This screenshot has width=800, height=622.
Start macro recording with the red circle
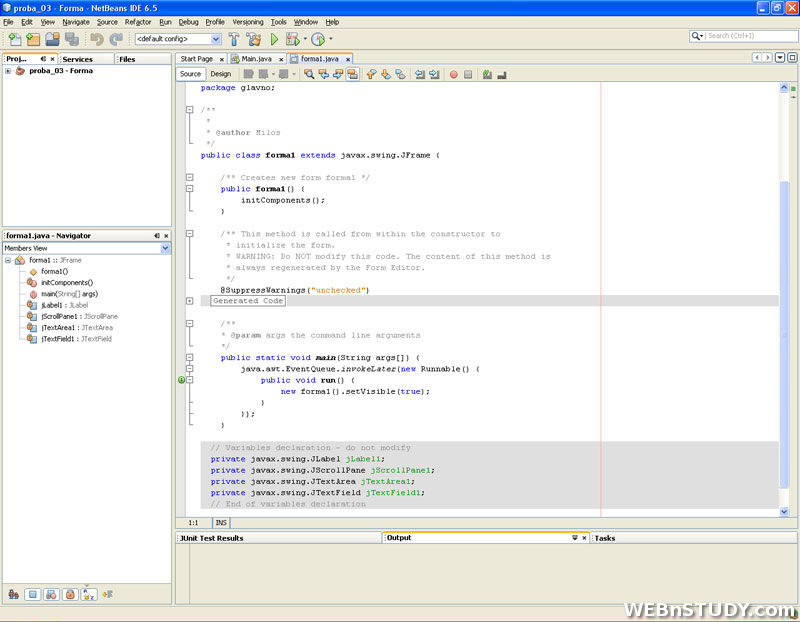click(454, 74)
